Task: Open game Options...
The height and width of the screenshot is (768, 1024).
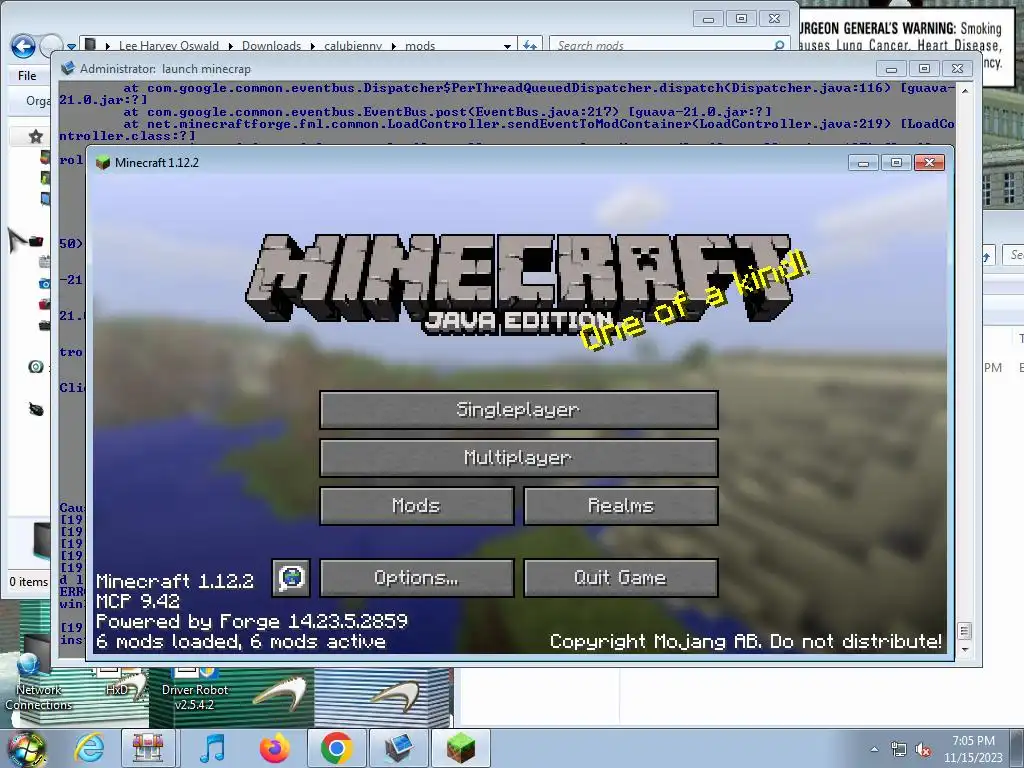Action: pos(417,577)
